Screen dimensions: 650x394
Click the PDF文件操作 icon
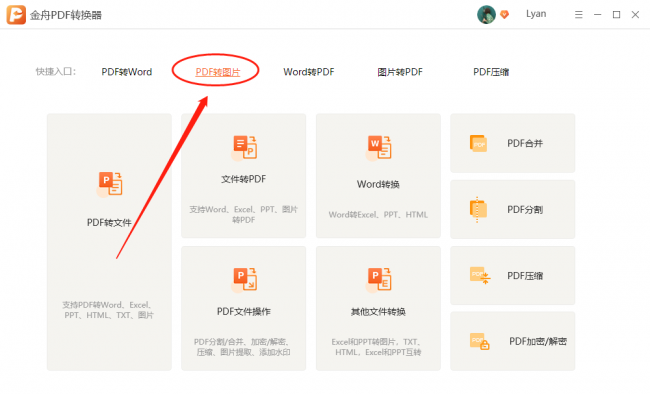pos(244,280)
